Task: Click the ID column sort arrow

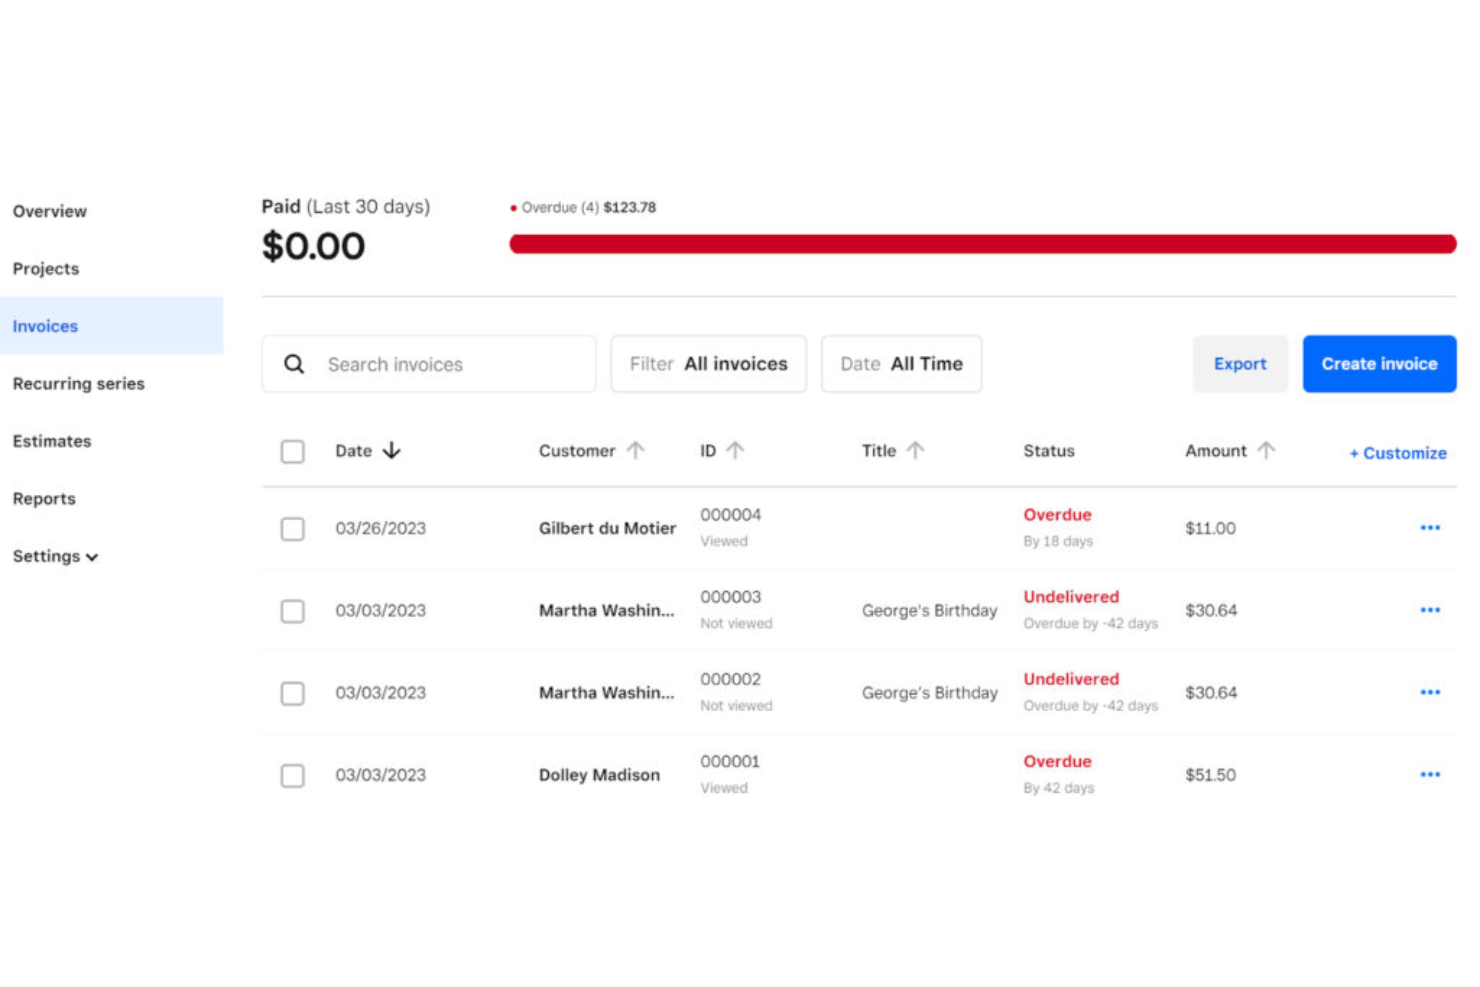Action: coord(736,450)
